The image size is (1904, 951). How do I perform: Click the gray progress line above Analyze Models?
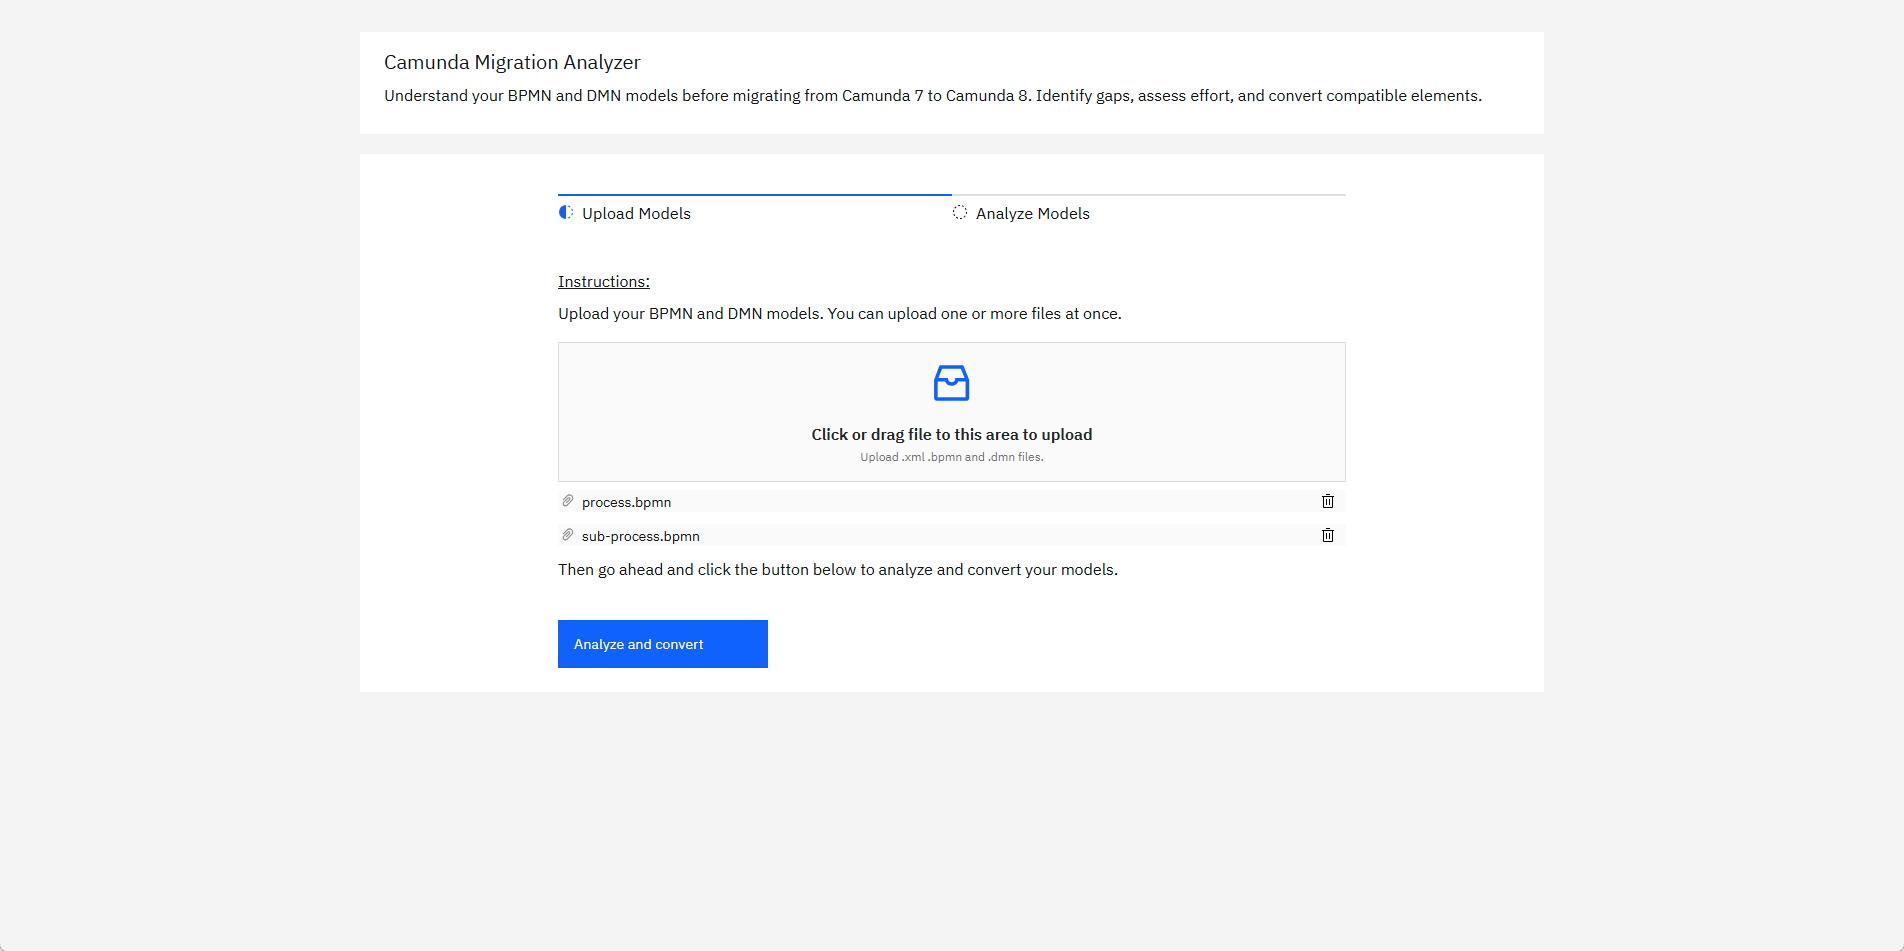coord(1148,195)
